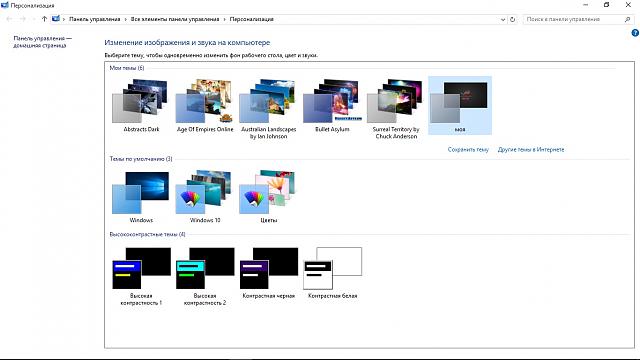
Task: Choose the Windows 10 theme
Action: point(205,197)
